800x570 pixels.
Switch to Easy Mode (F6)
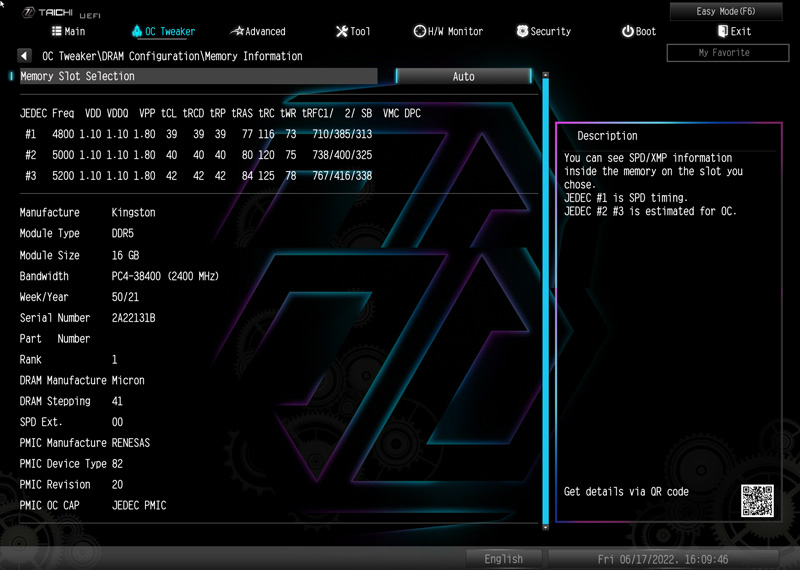(726, 11)
